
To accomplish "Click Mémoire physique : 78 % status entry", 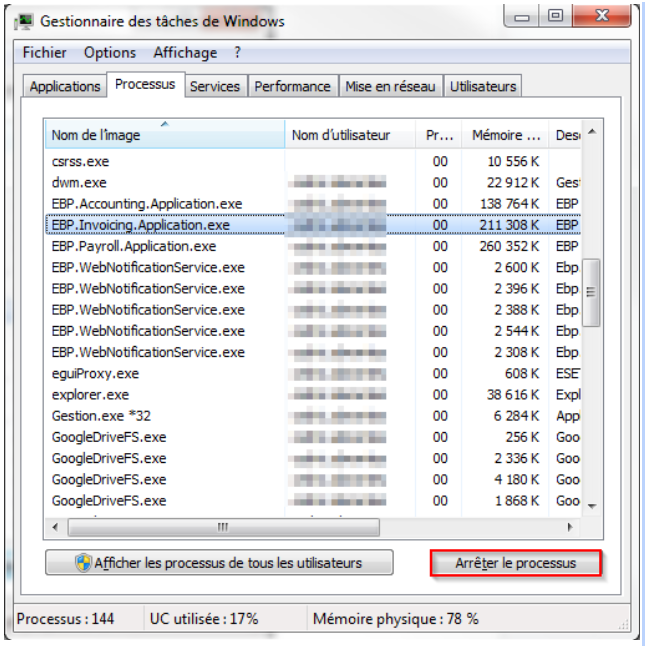I will 396,619.
